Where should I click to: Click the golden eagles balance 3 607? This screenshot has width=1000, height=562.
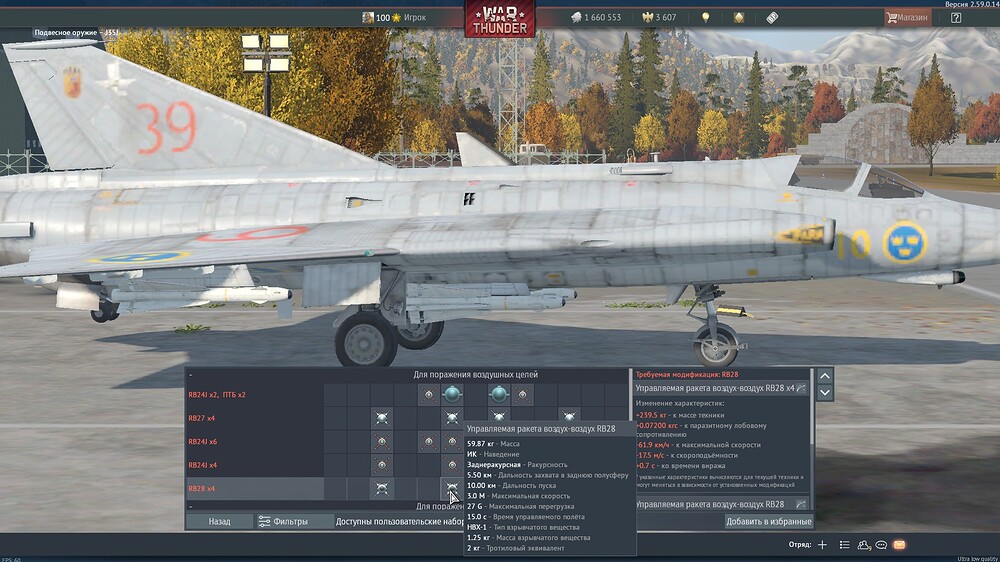tap(659, 18)
